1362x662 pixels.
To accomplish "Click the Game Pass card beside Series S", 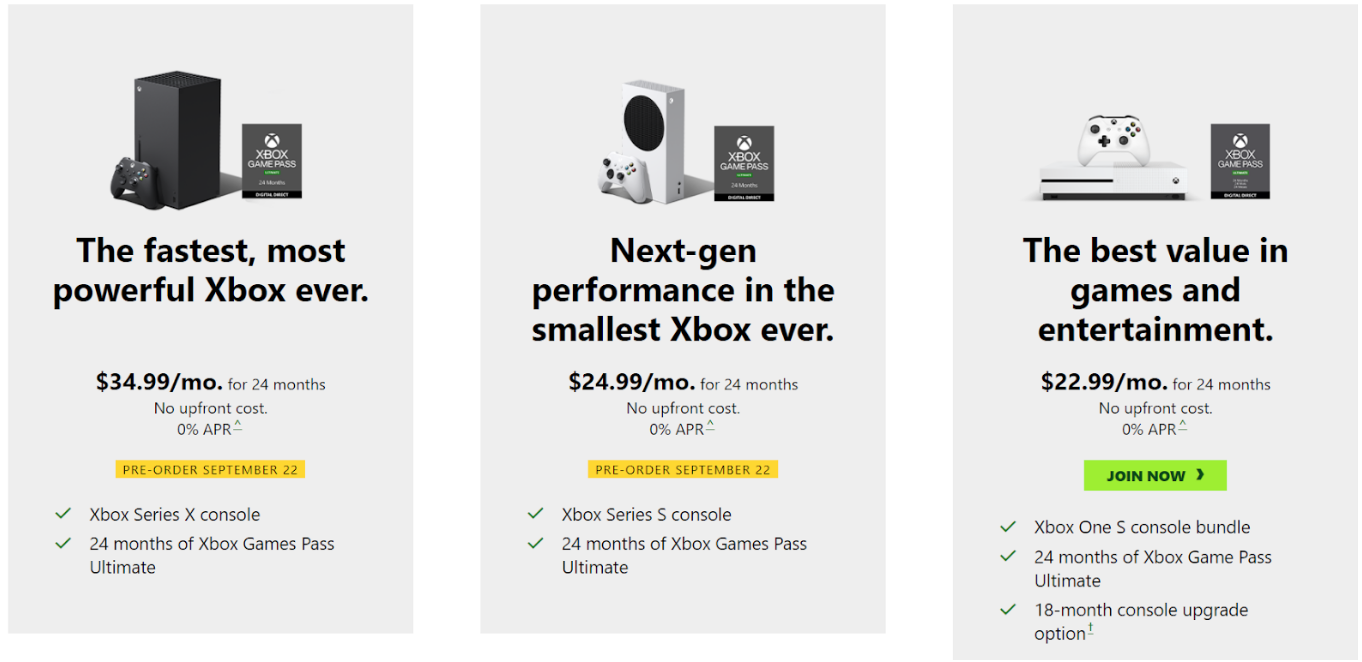I will [744, 163].
